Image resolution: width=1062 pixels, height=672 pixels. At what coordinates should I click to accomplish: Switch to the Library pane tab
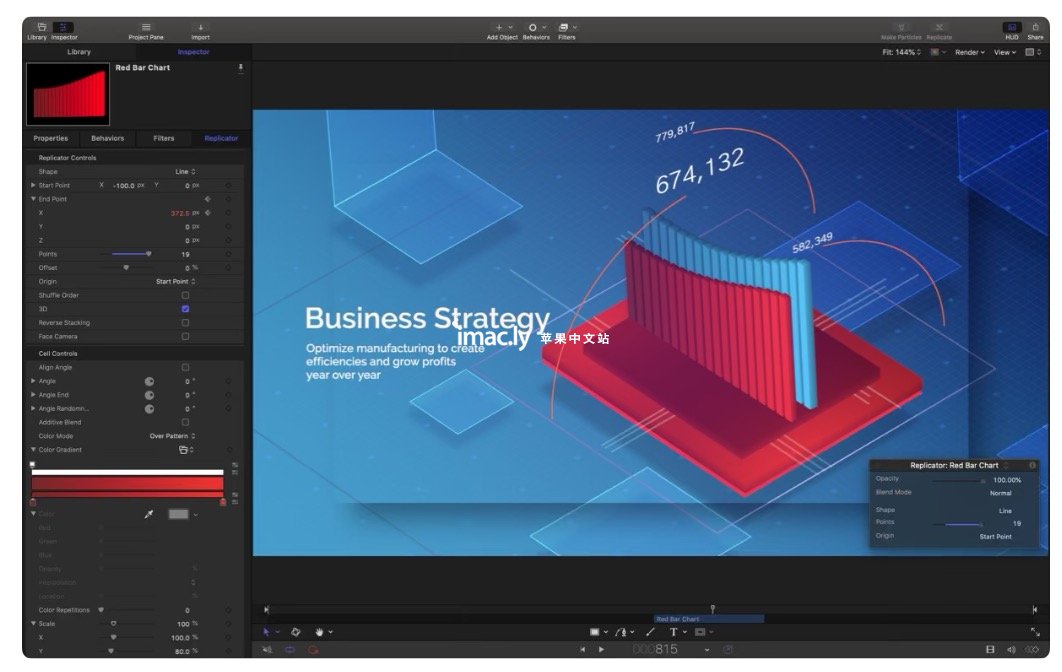click(x=79, y=51)
